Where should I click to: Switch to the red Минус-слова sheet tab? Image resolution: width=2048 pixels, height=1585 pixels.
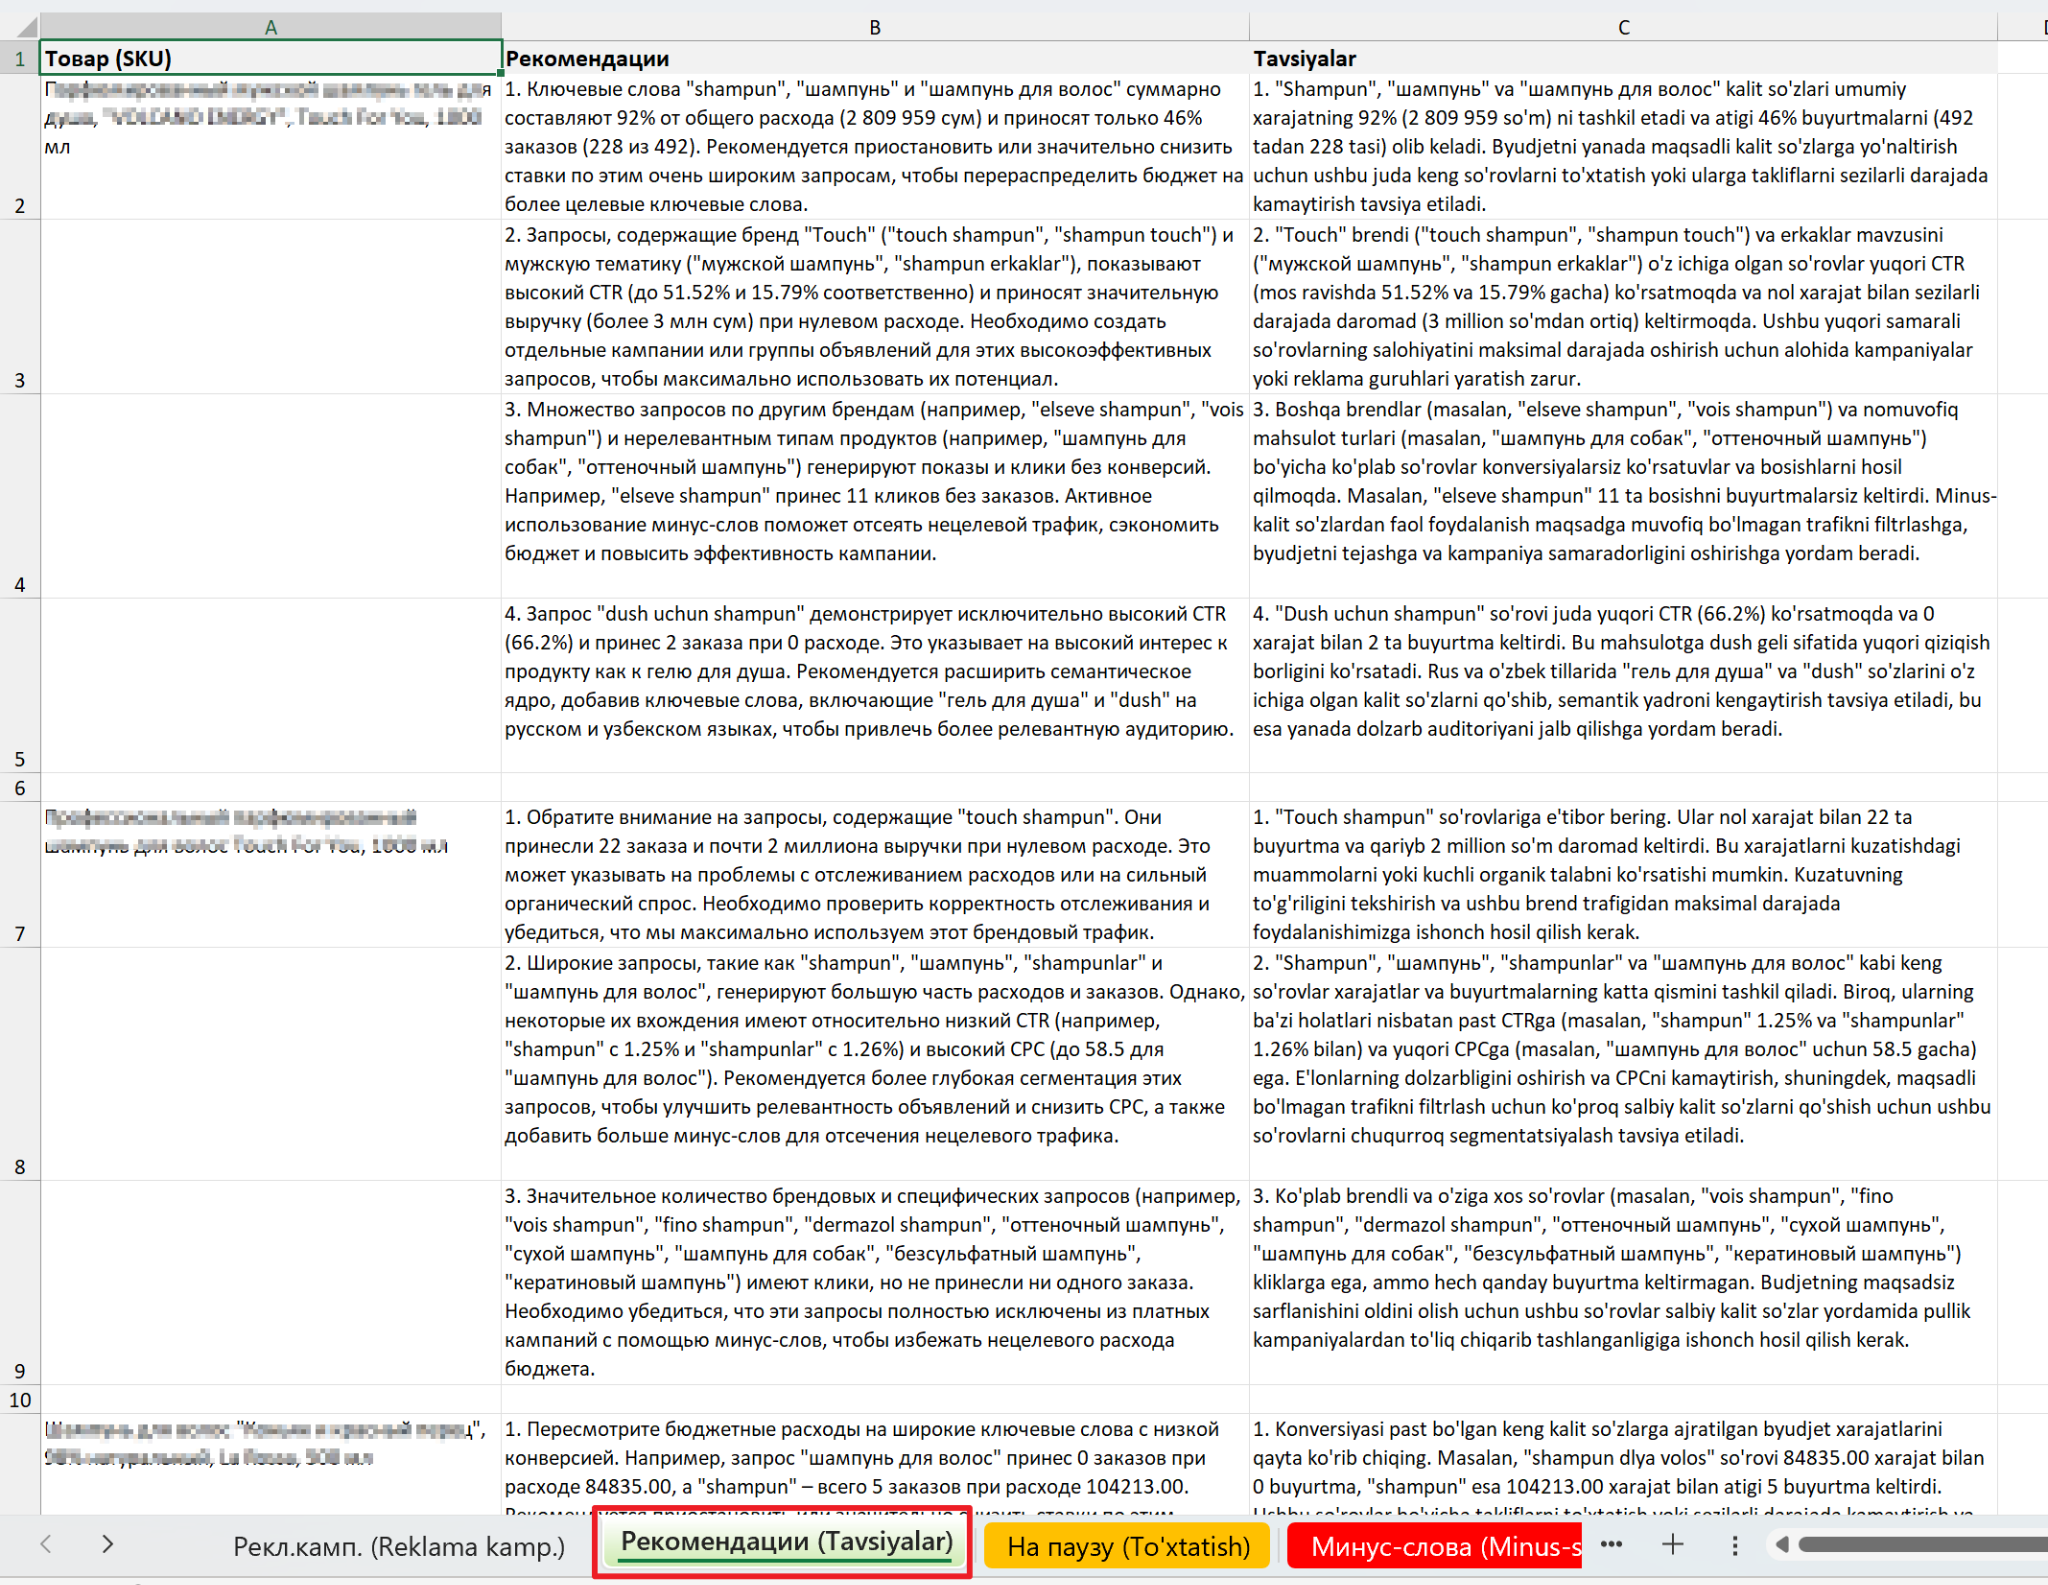pos(1436,1546)
